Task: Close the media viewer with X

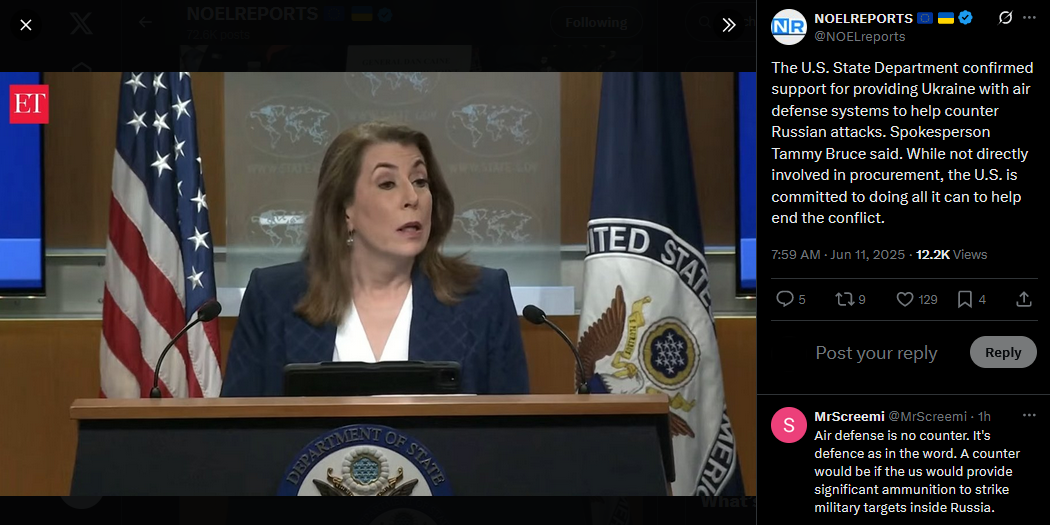Action: click(25, 25)
